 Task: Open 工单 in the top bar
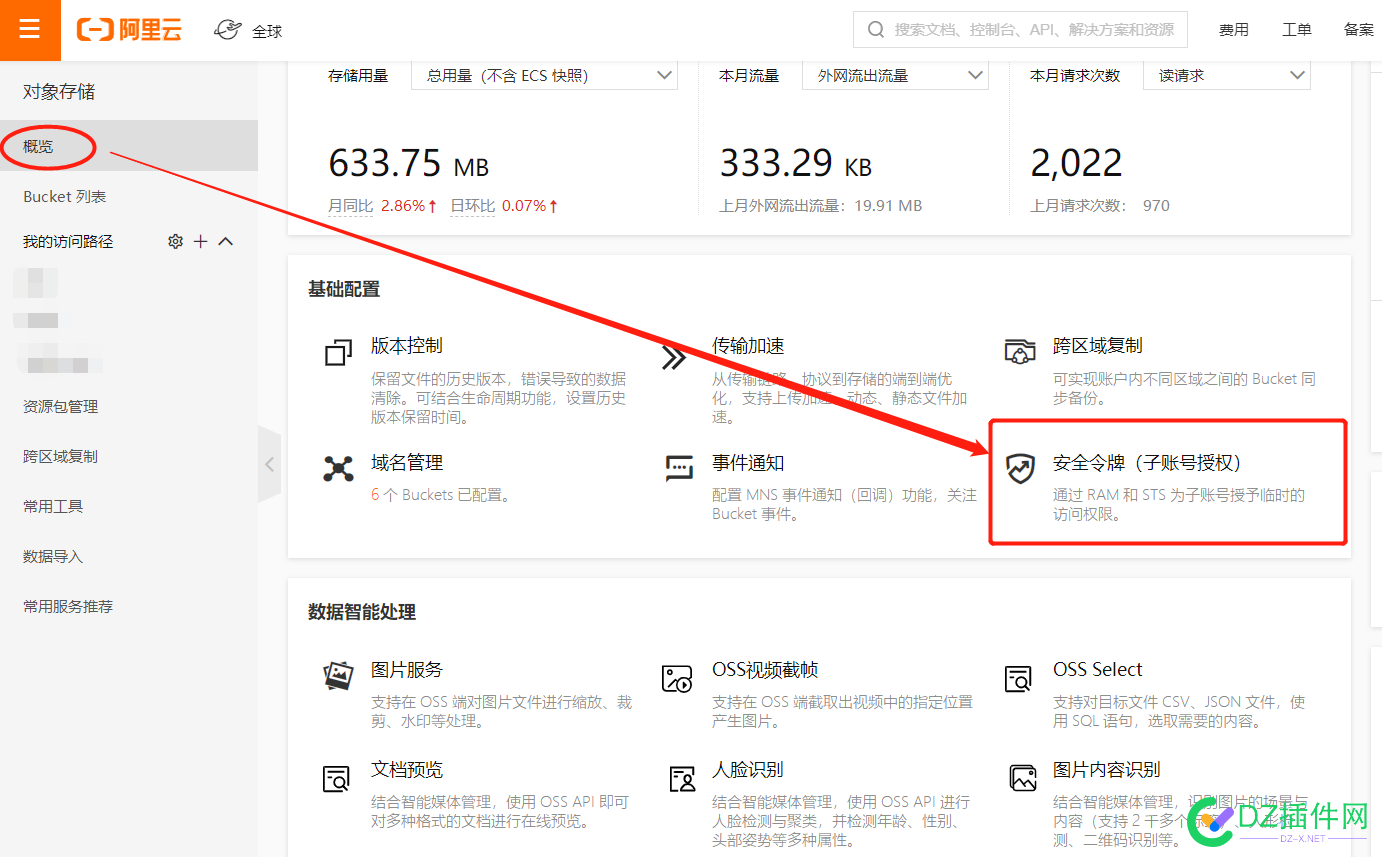coord(1296,30)
